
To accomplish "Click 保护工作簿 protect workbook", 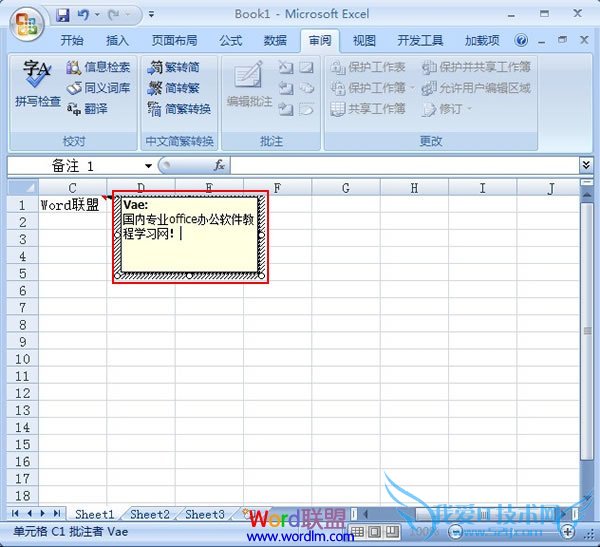I will point(372,88).
